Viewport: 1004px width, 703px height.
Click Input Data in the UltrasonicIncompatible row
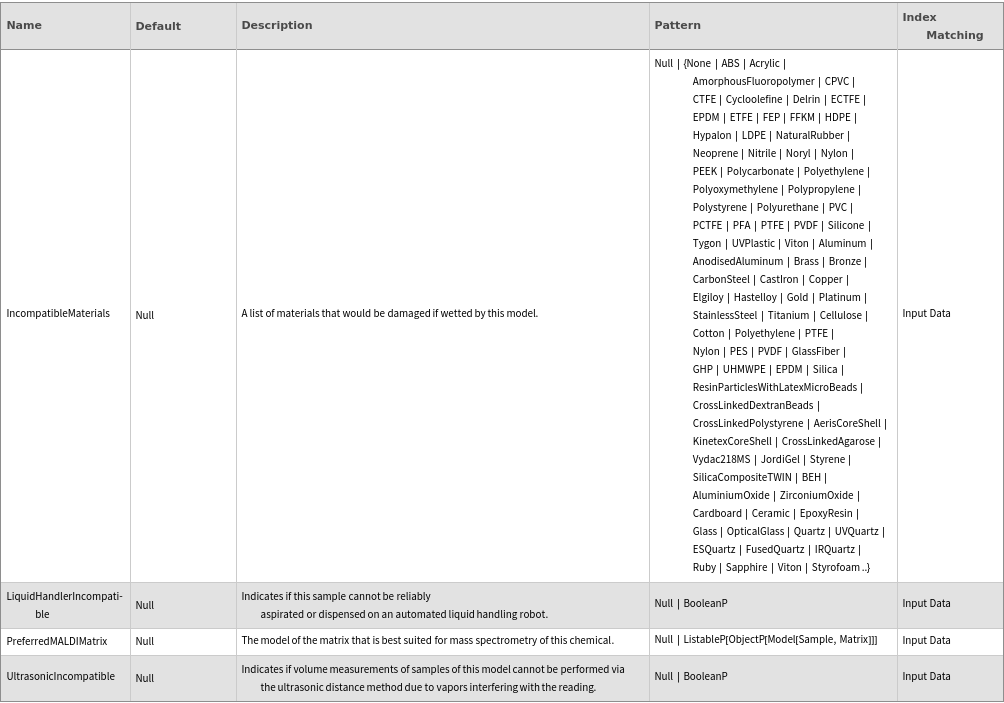[x=926, y=677]
